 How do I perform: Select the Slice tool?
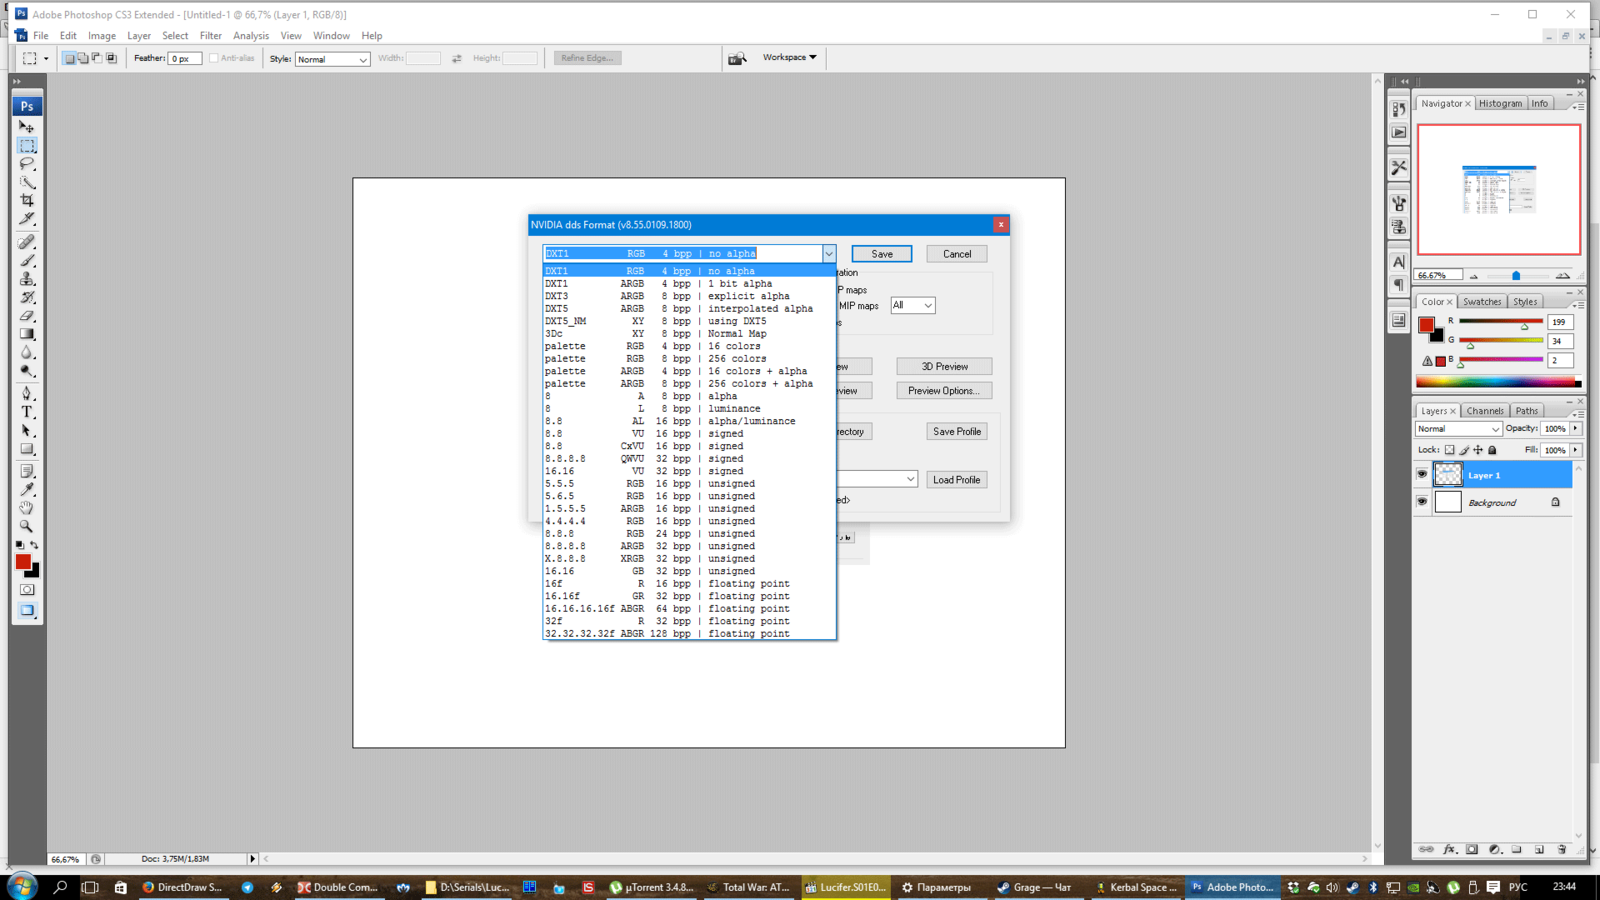[x=27, y=218]
